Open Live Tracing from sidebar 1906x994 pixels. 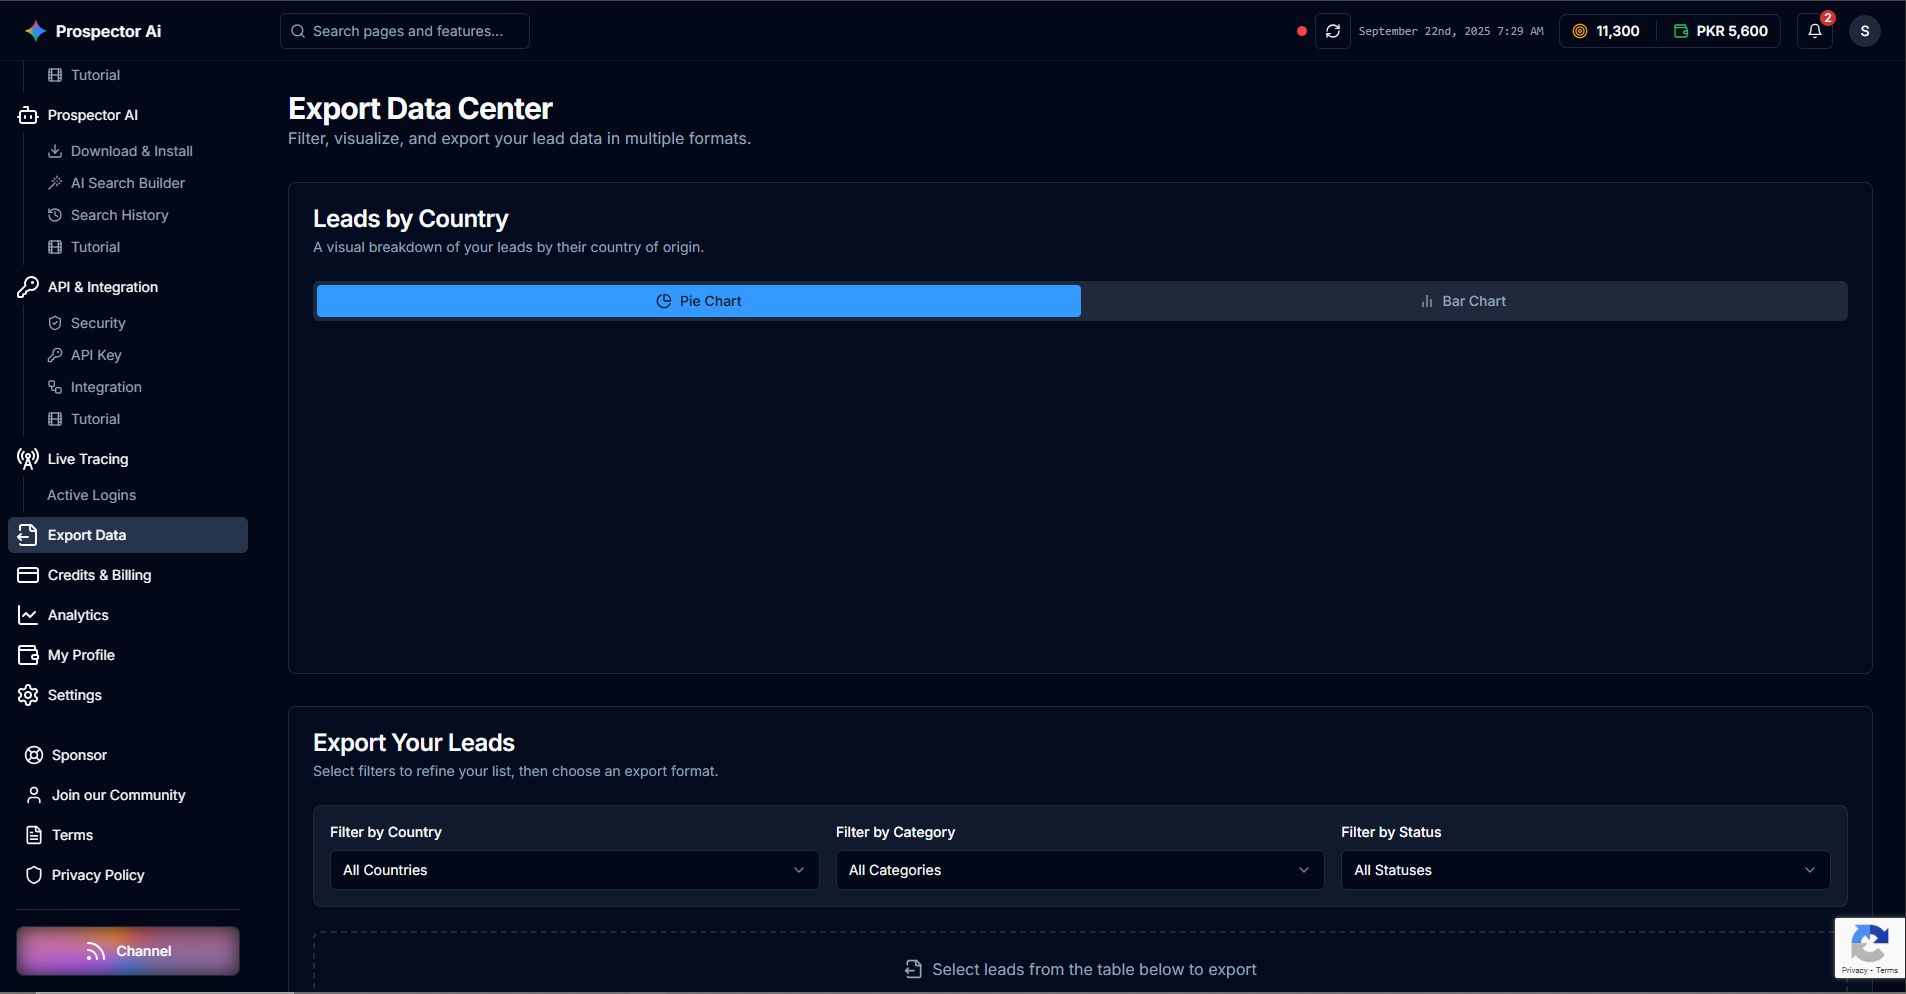click(x=88, y=459)
